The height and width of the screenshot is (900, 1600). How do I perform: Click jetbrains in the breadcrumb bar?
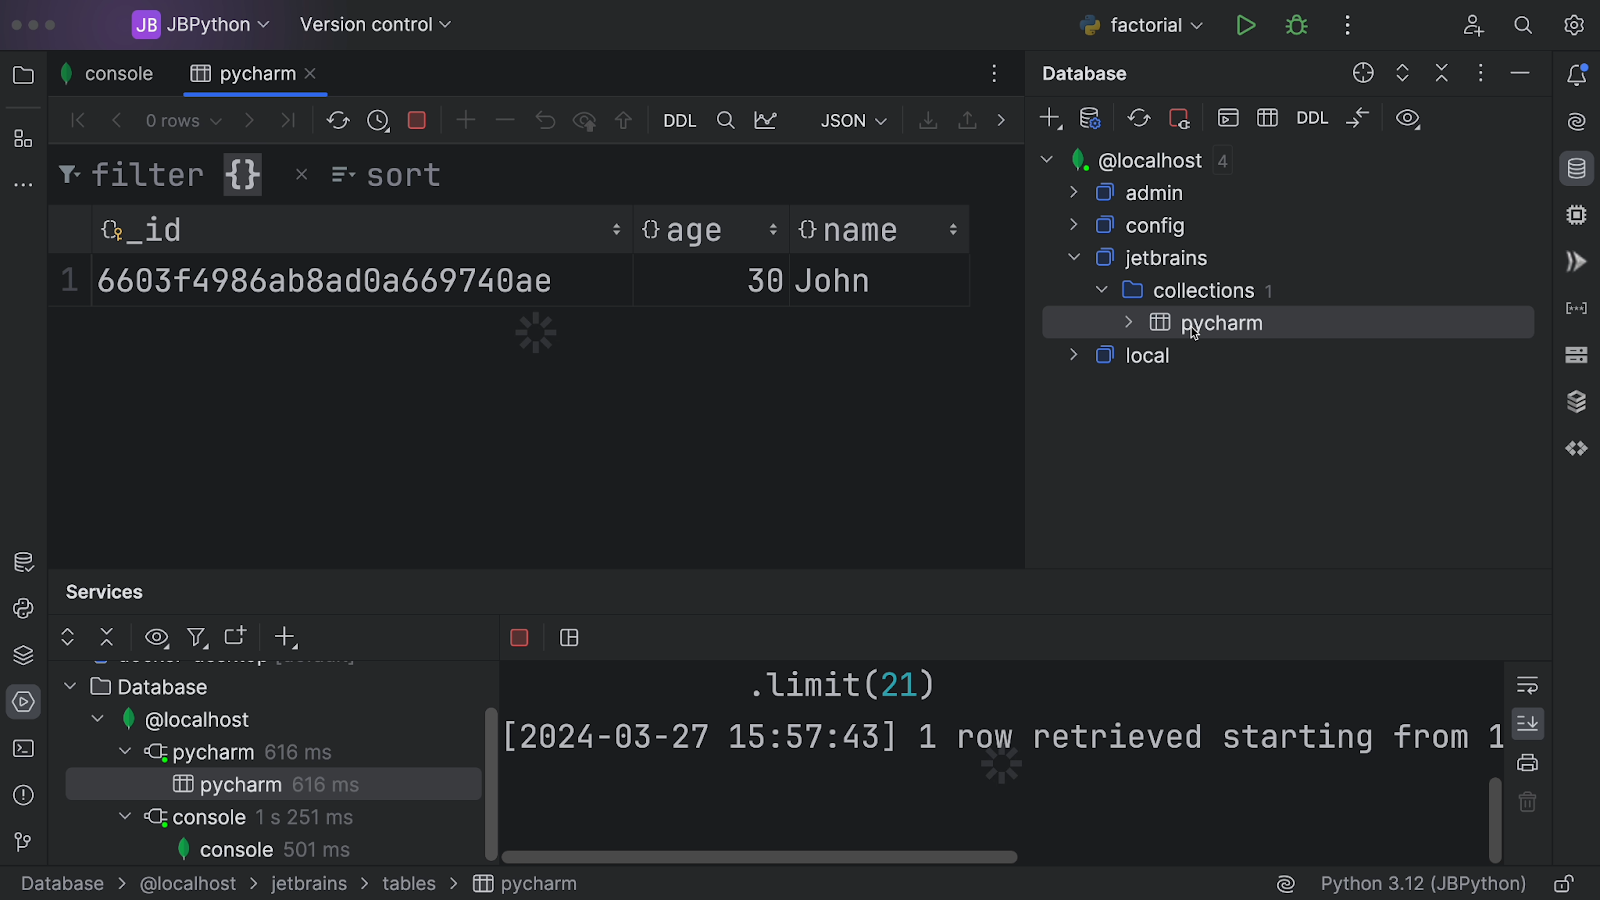pos(309,884)
